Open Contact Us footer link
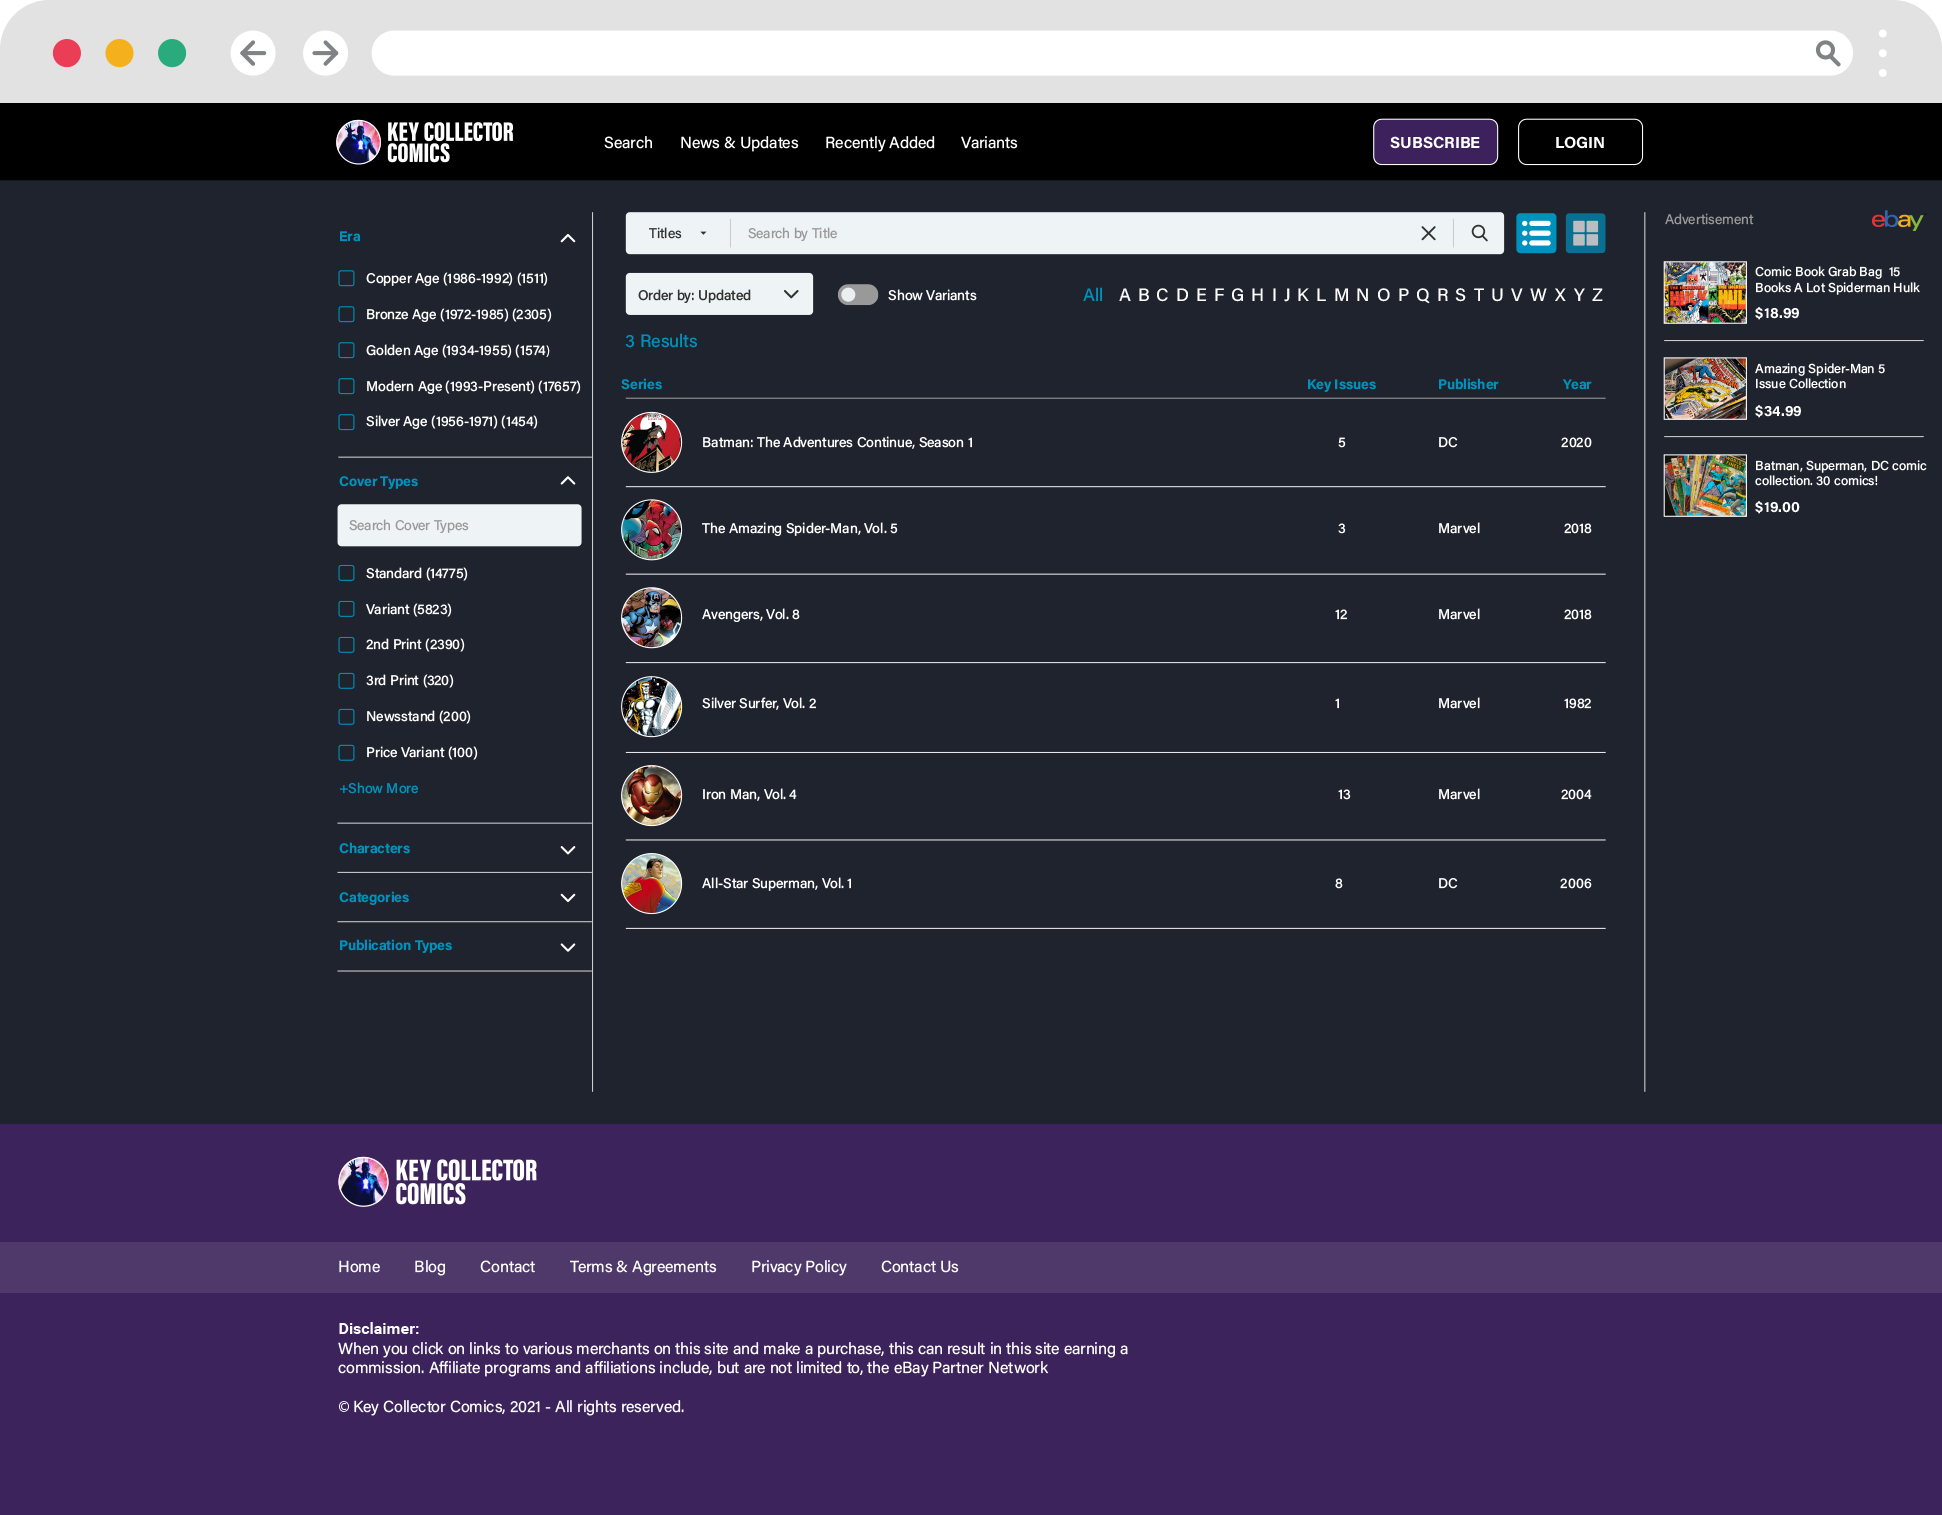 920,1267
